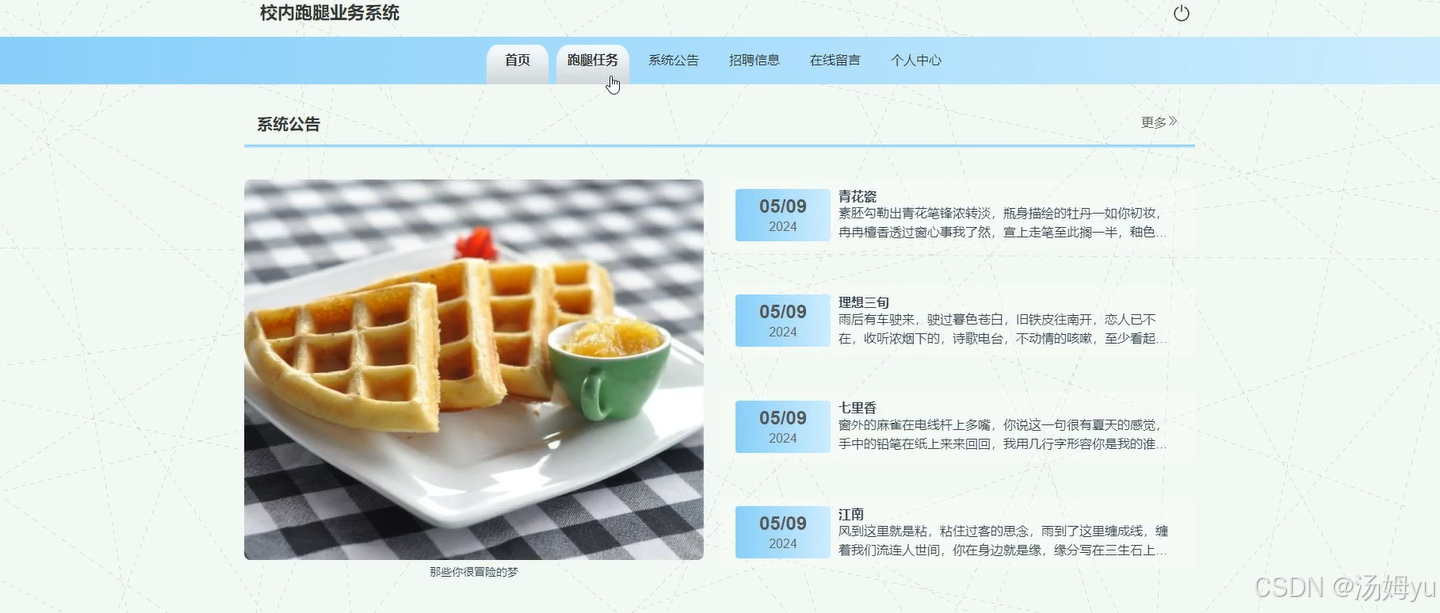Open the 七里香 announcement title
Screen dimensions: 1440x613
[857, 408]
